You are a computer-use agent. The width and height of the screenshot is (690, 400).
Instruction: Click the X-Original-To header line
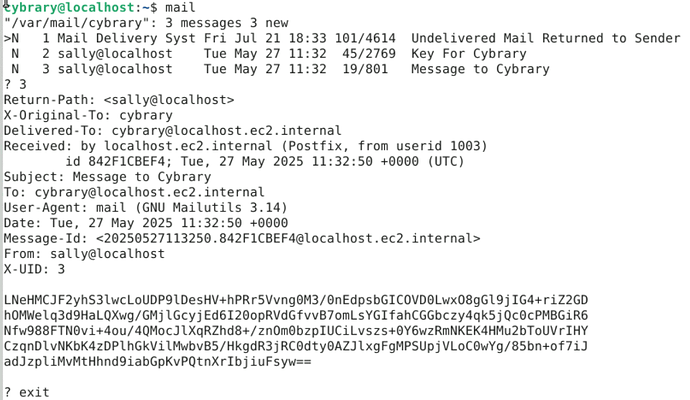point(88,115)
